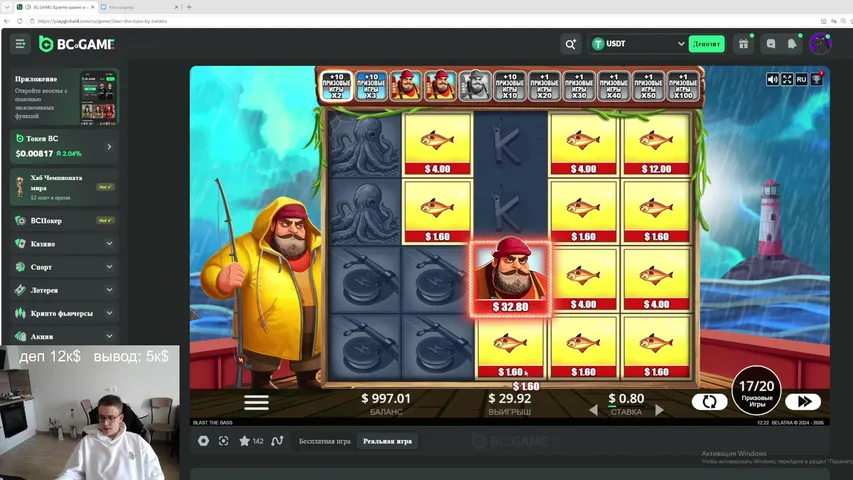Expand the Лотерея sidebar section
The width and height of the screenshot is (853, 480).
point(109,290)
